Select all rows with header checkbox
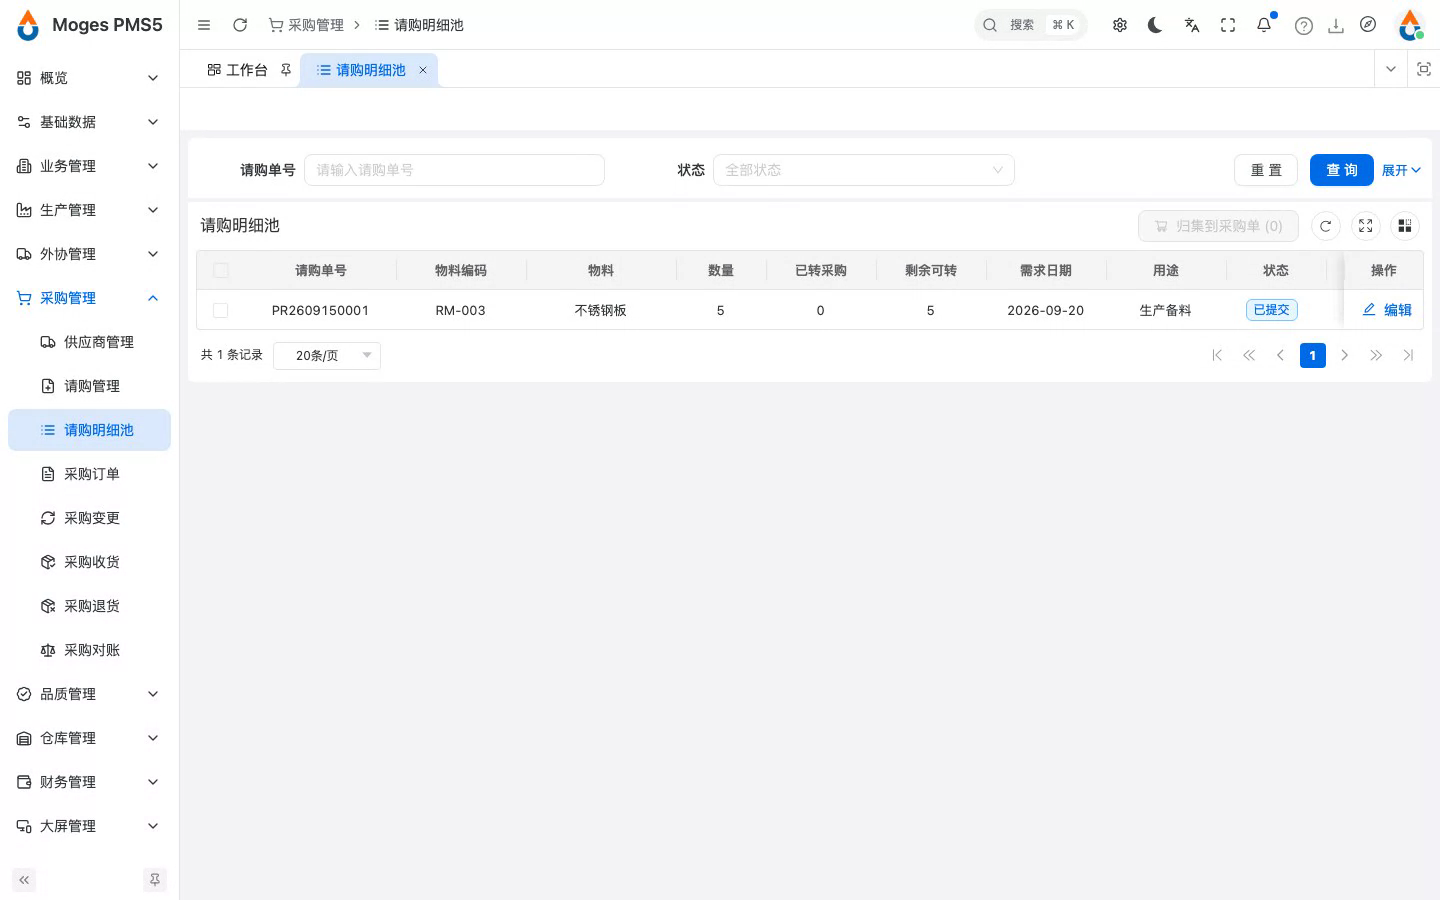Image resolution: width=1440 pixels, height=900 pixels. (221, 270)
